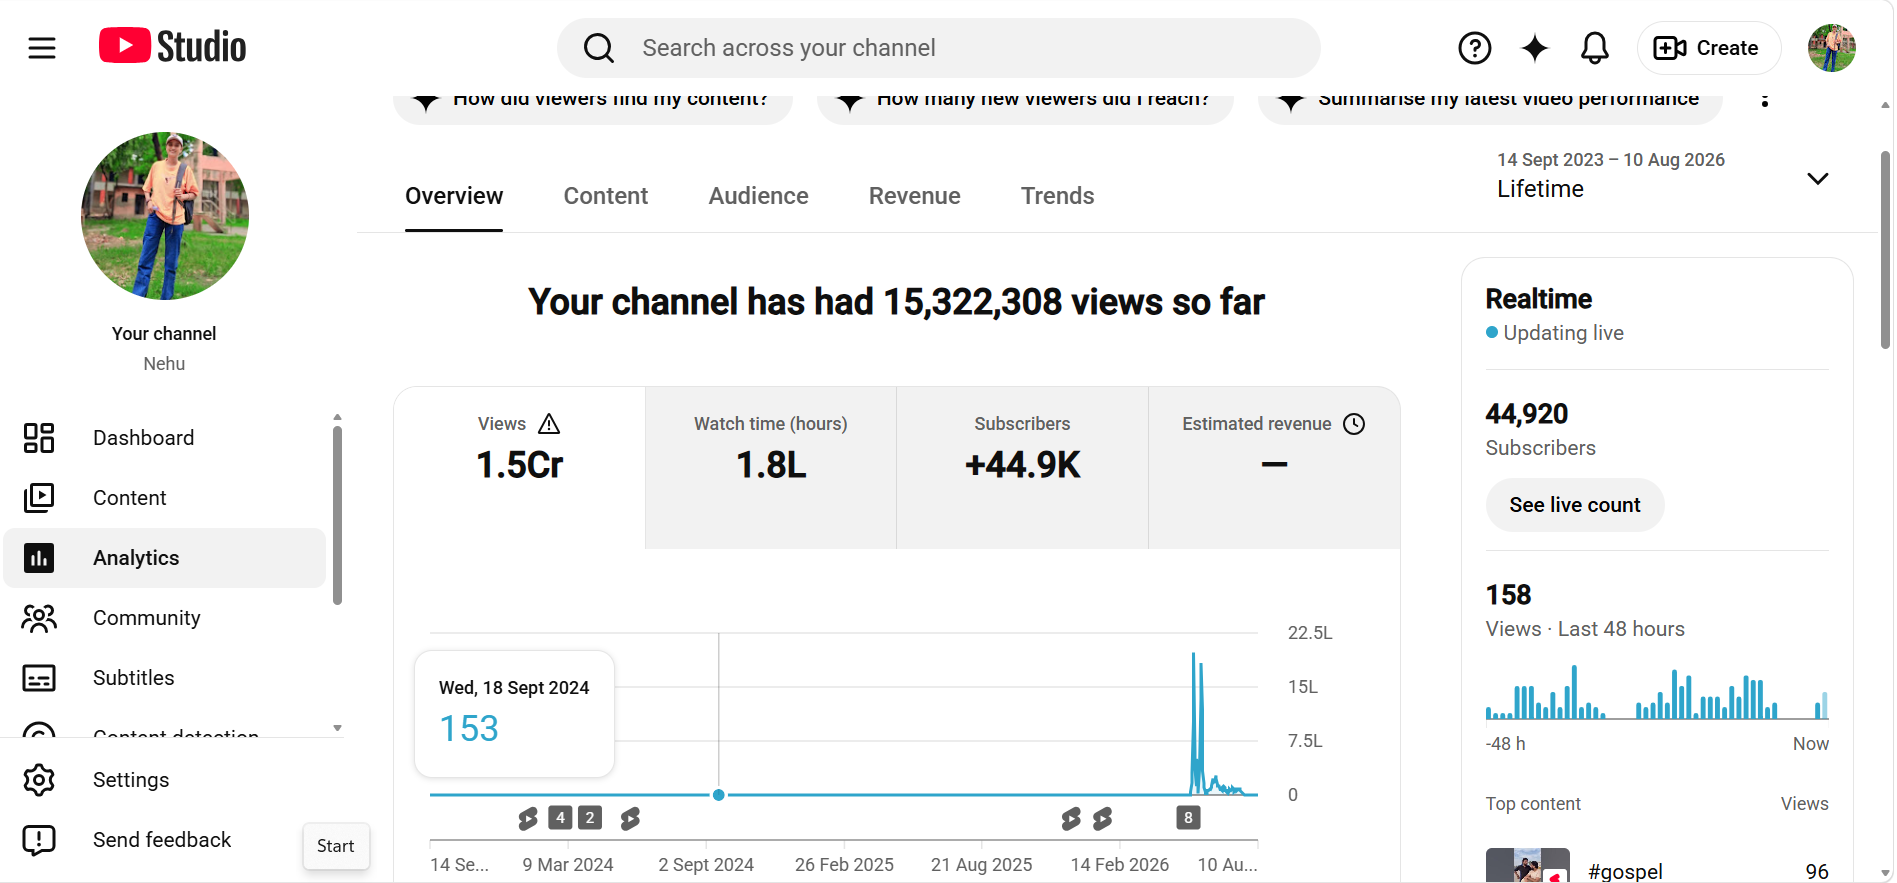Image resolution: width=1897 pixels, height=883 pixels.
Task: Click the main page vertical scrollbar thumb
Action: (1885, 250)
